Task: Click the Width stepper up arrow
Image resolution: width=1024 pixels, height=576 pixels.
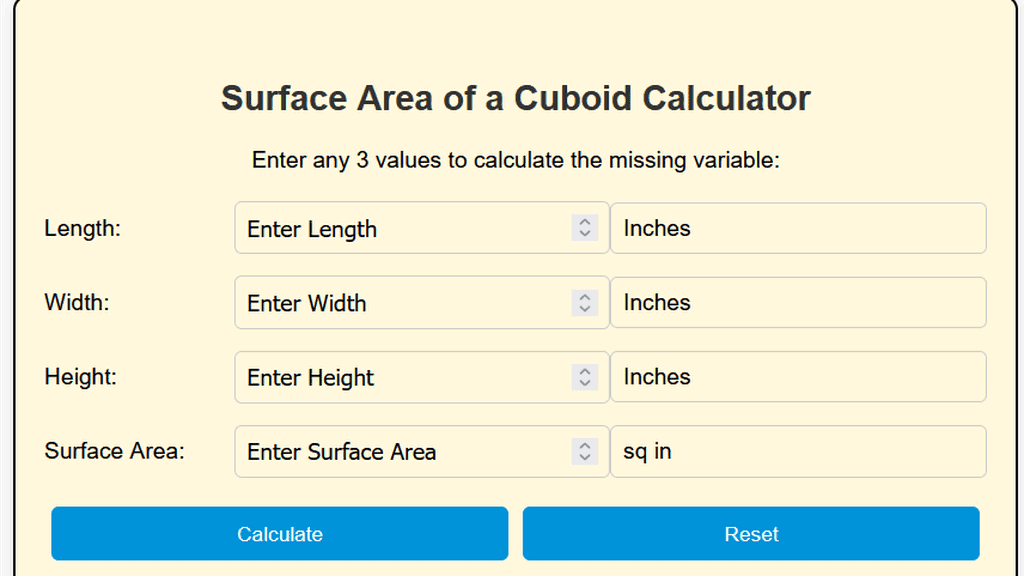Action: 583,297
